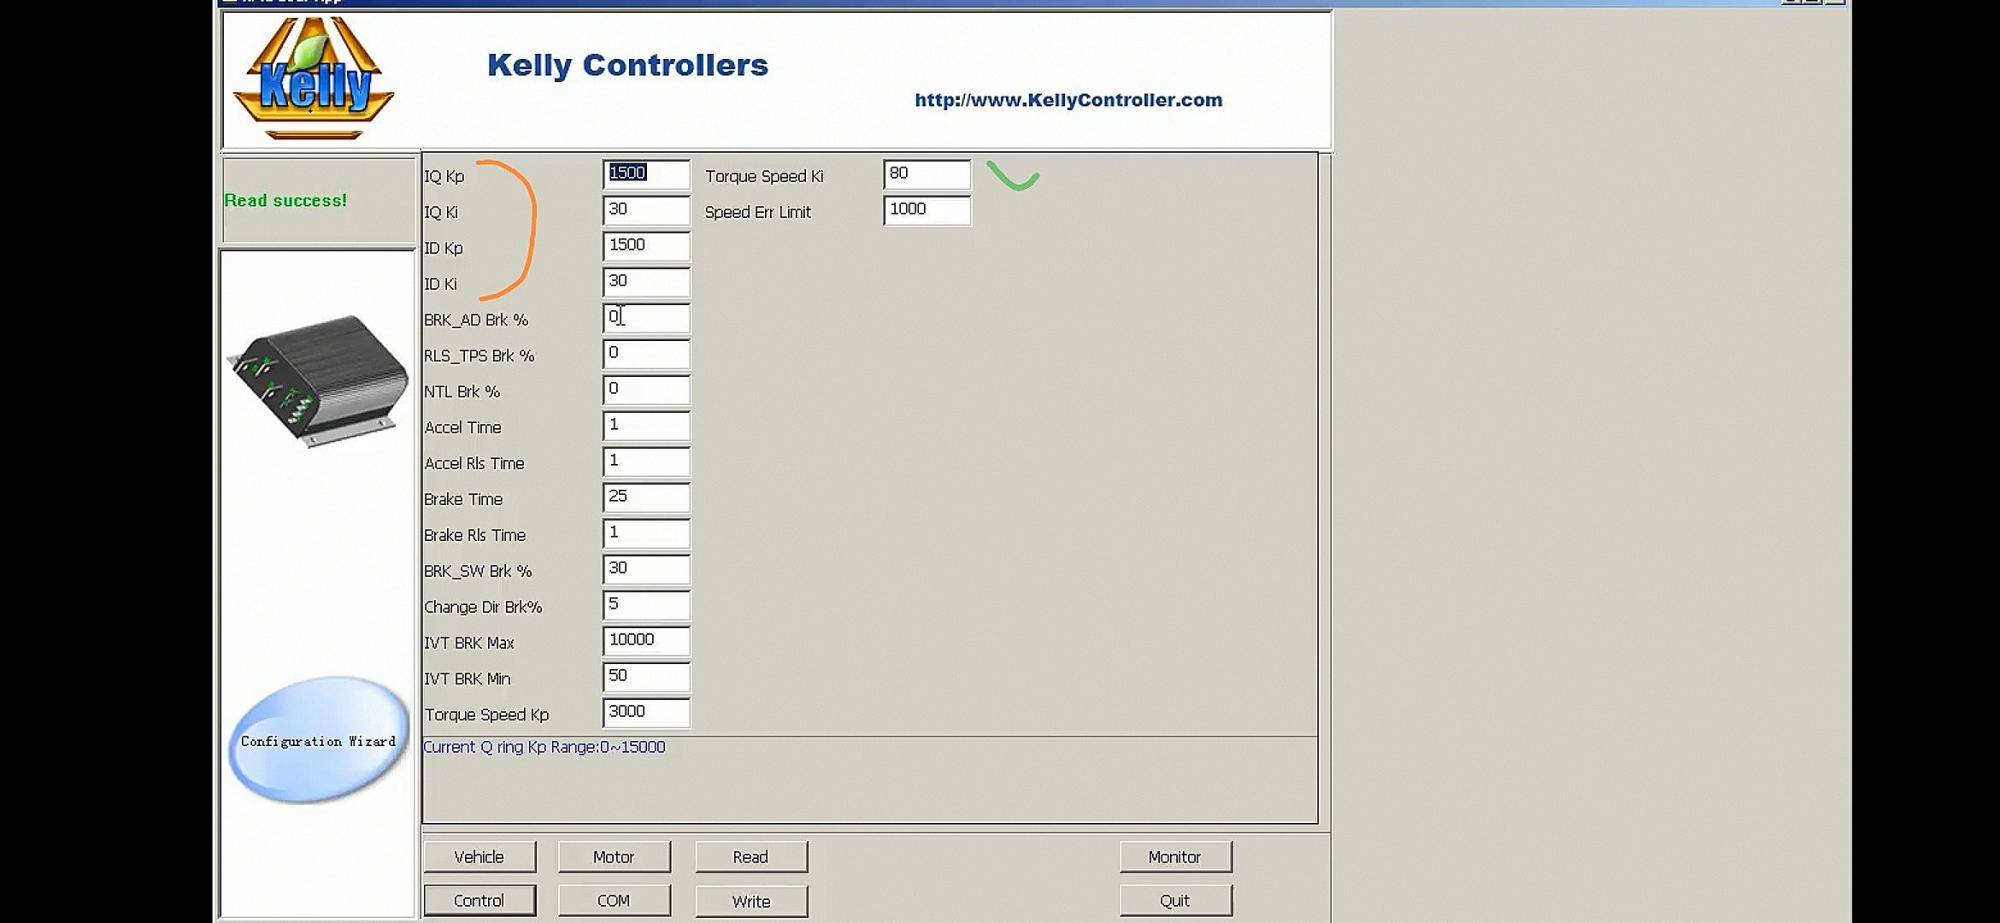This screenshot has width=2000, height=923.
Task: Open the Configuration Wizard bubble
Action: pyautogui.click(x=318, y=741)
